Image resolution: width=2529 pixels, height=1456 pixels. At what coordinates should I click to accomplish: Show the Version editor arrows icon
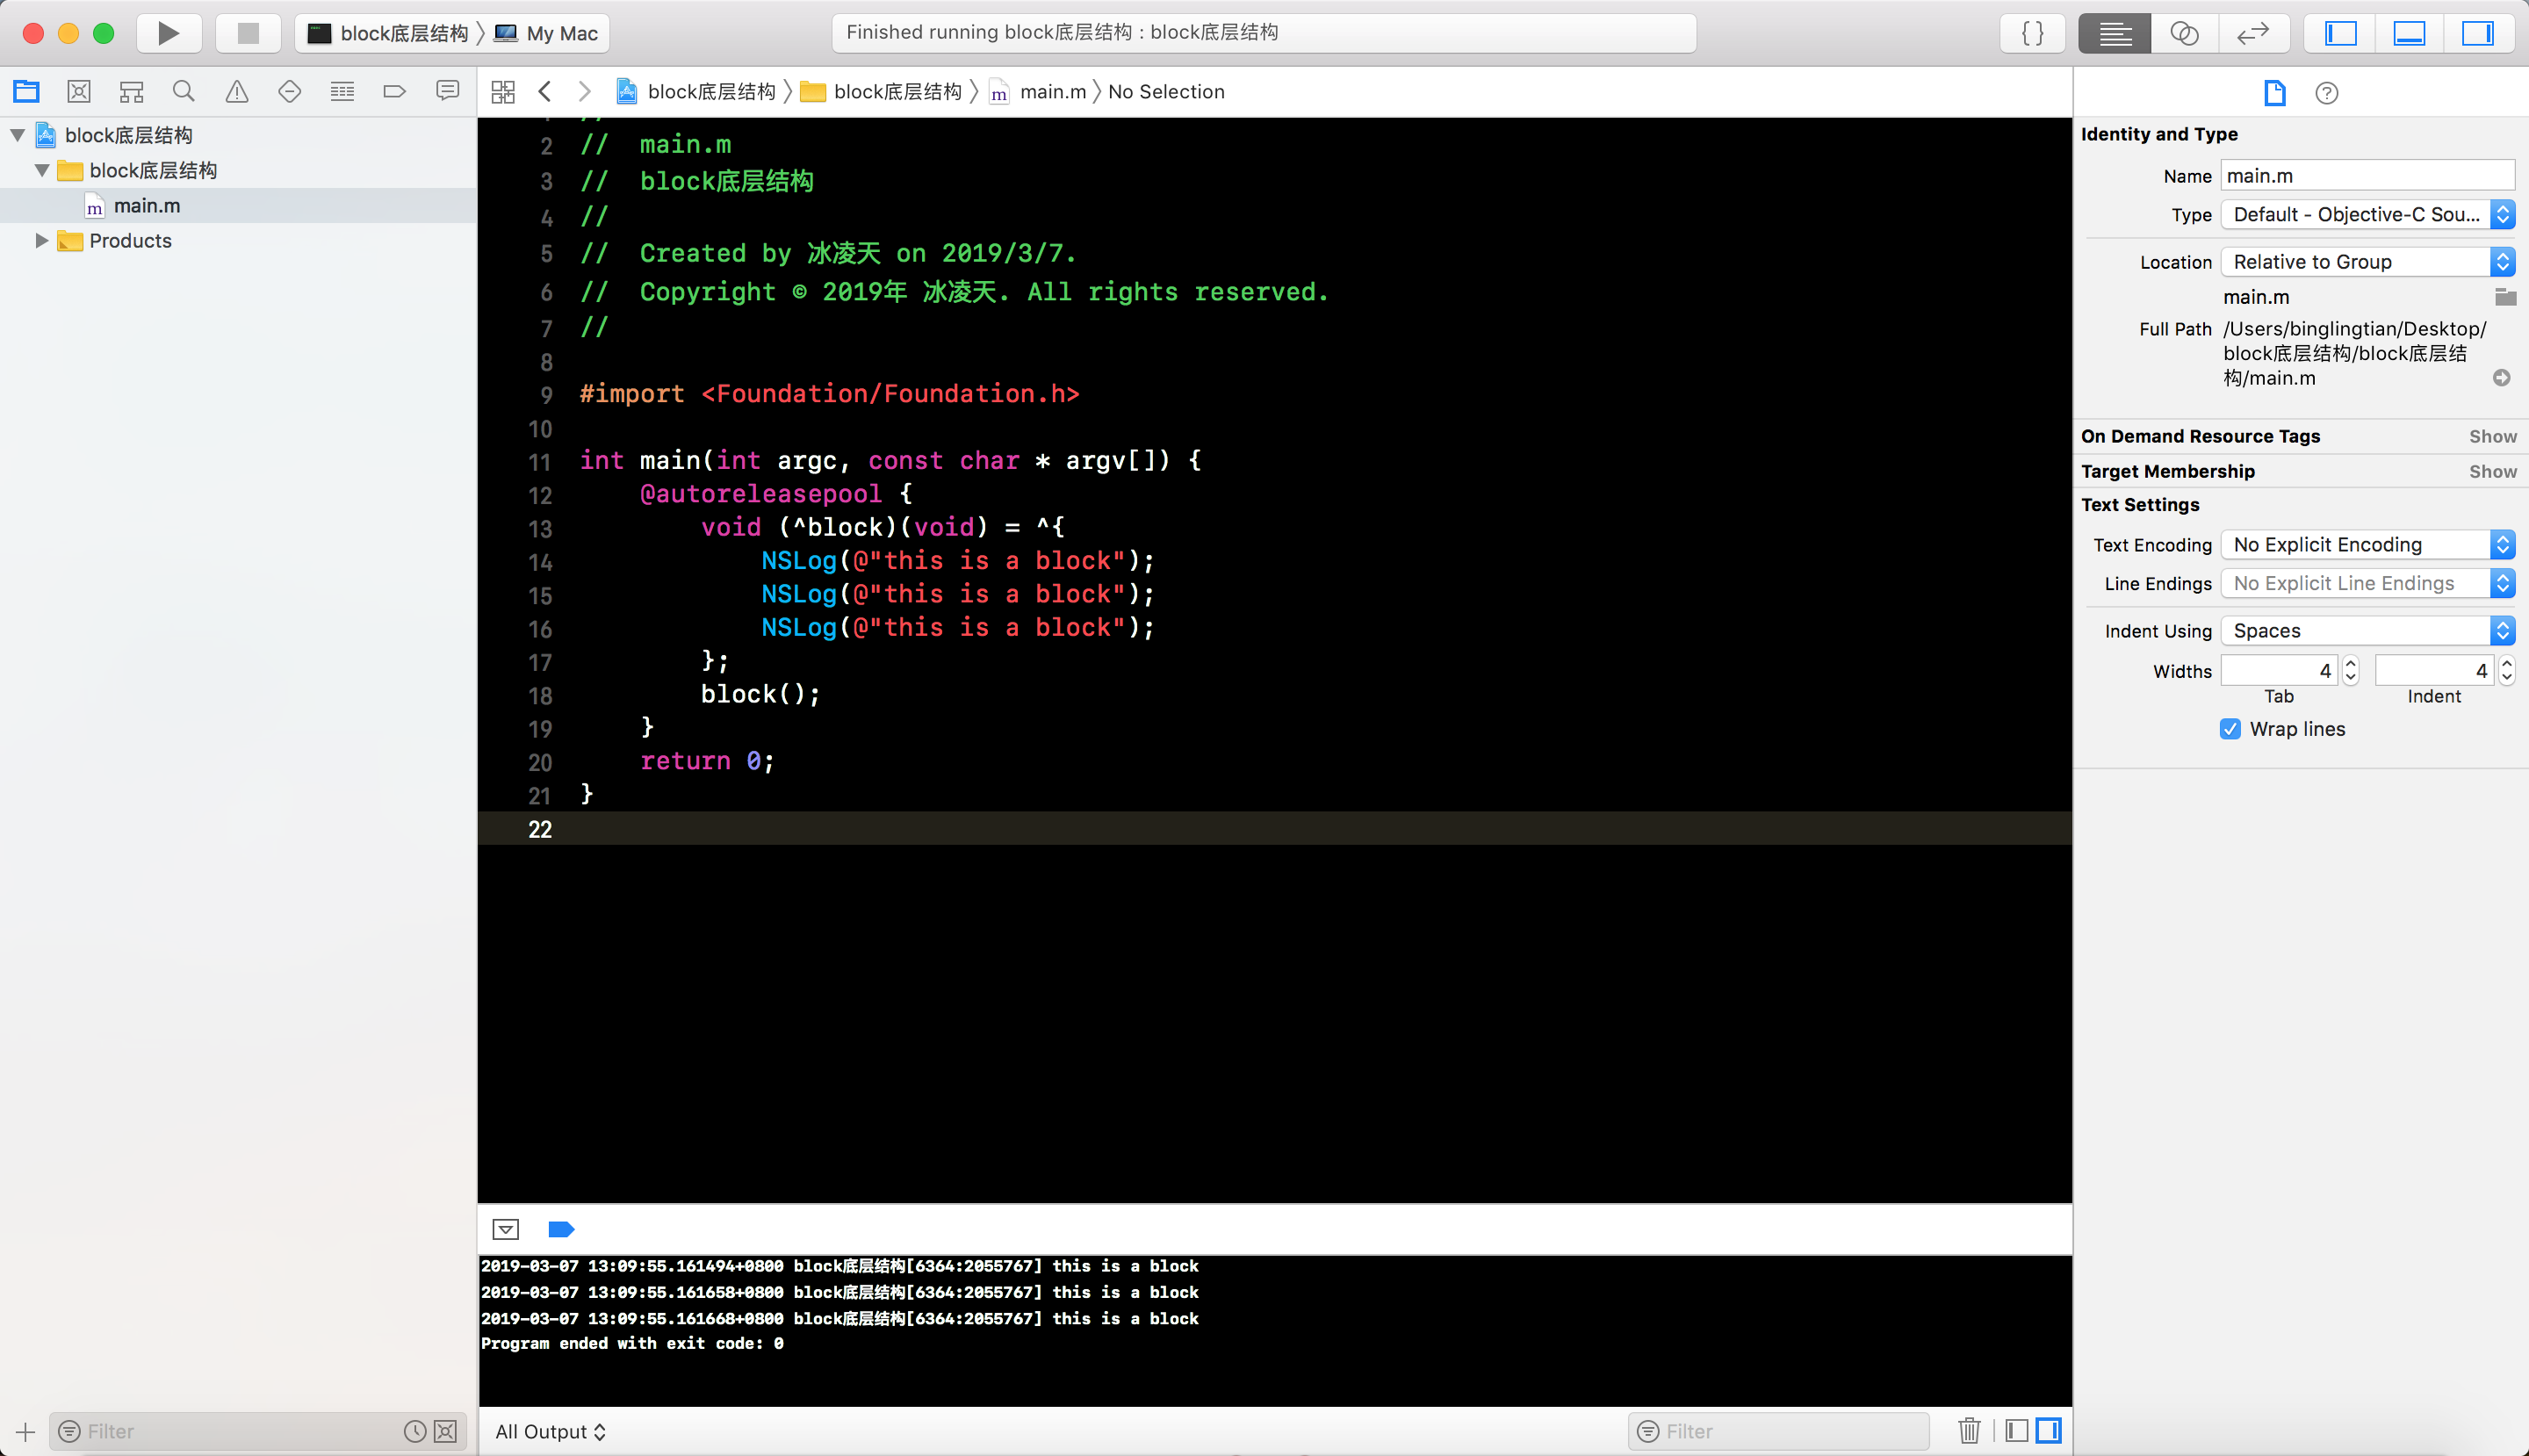click(2252, 33)
